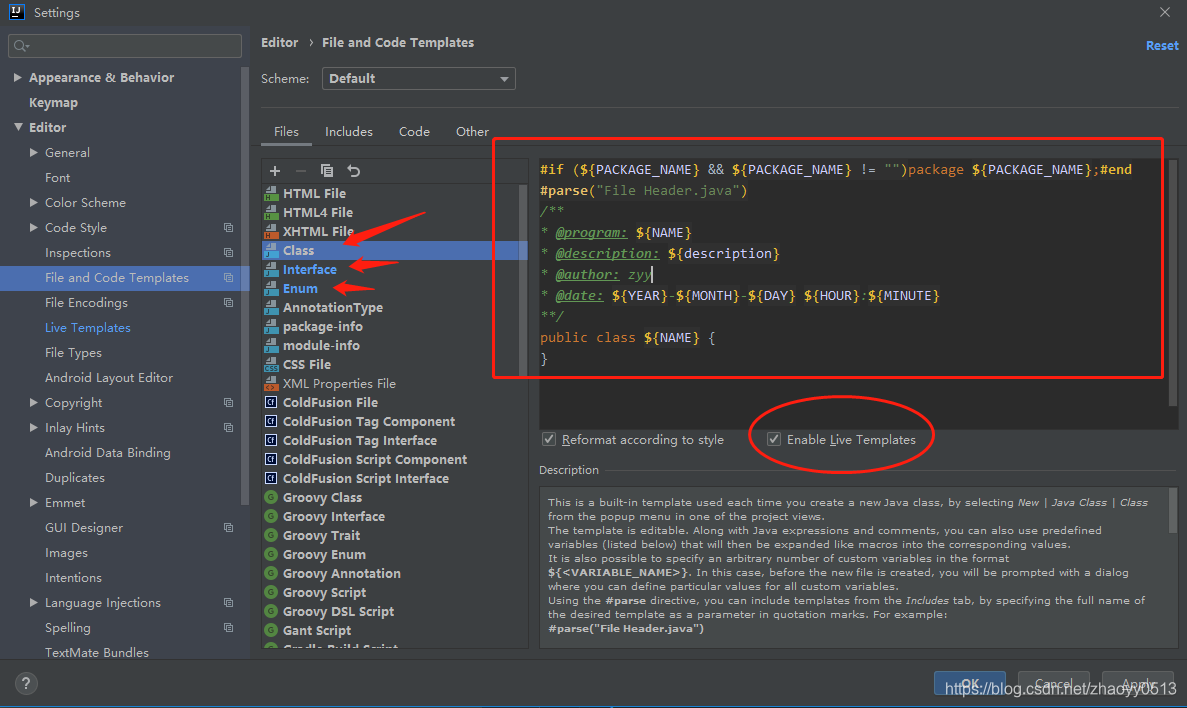Click the ColdFusion File icon
Image resolution: width=1187 pixels, height=708 pixels.
tap(271, 402)
